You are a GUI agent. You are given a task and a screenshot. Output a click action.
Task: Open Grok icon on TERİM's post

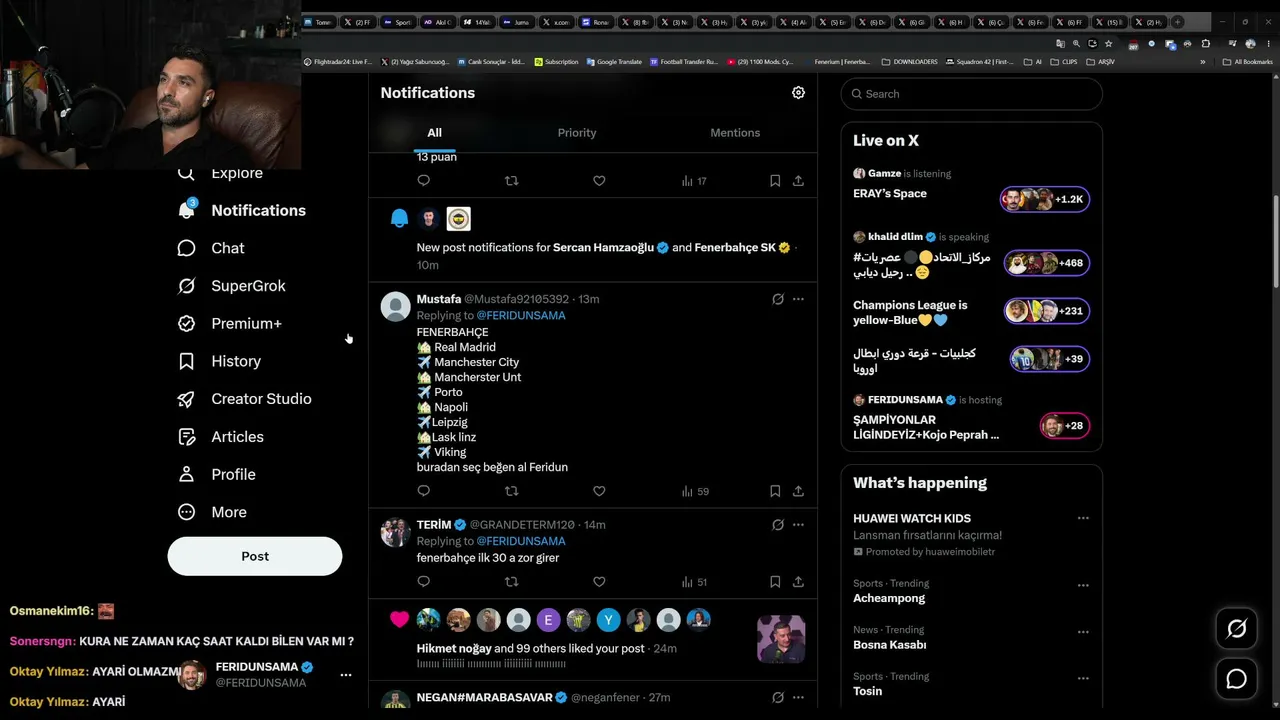coord(778,524)
